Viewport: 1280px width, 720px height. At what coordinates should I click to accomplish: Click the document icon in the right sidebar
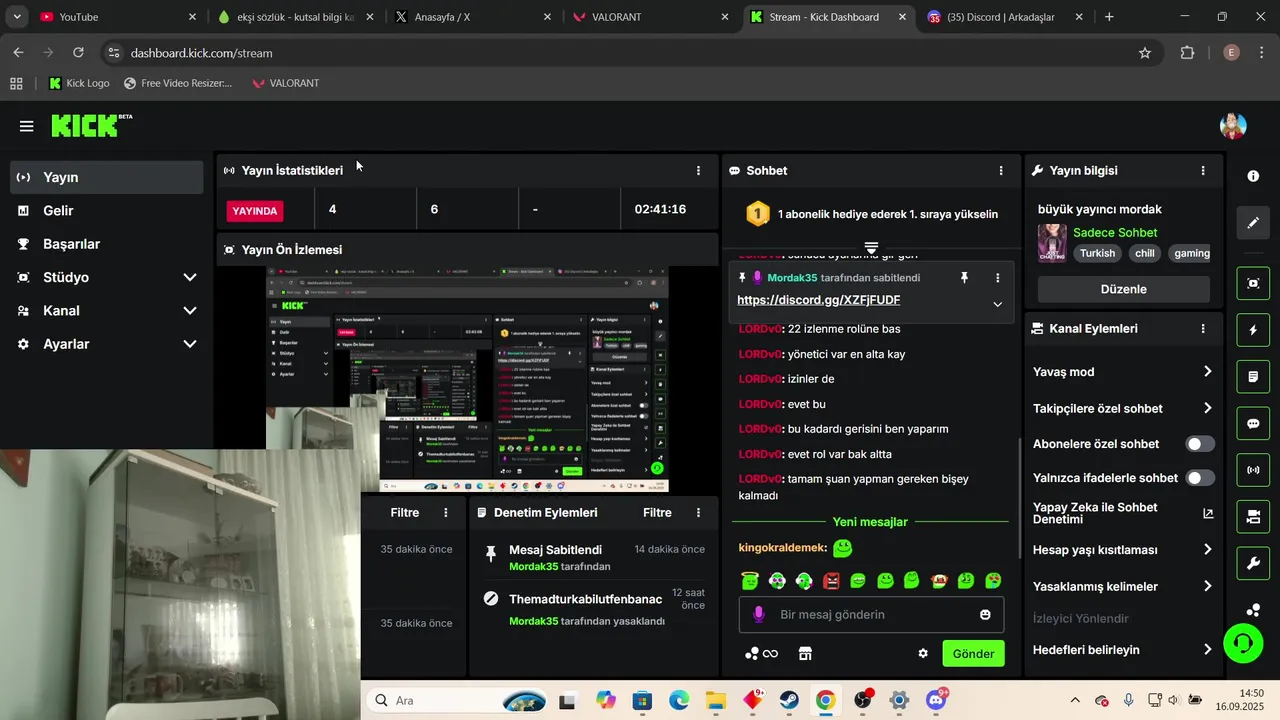click(1253, 377)
